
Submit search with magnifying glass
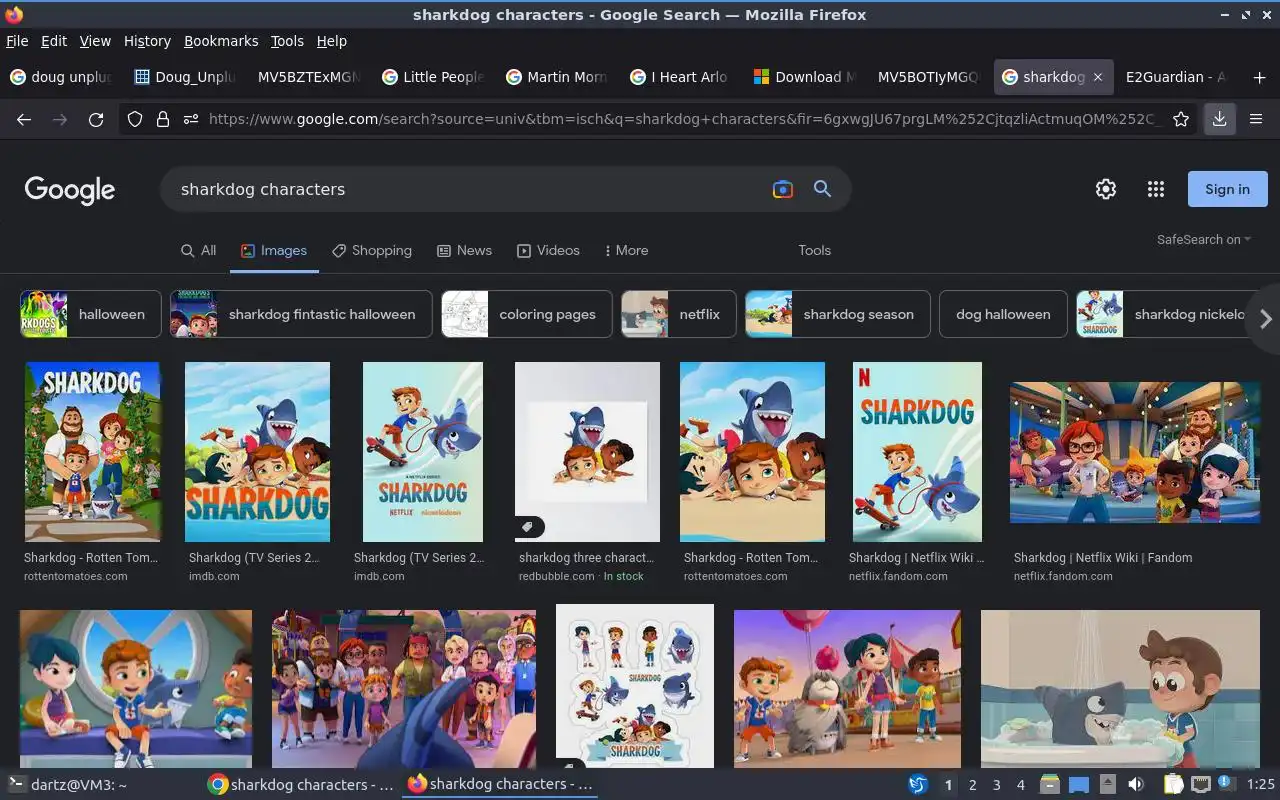tap(822, 189)
